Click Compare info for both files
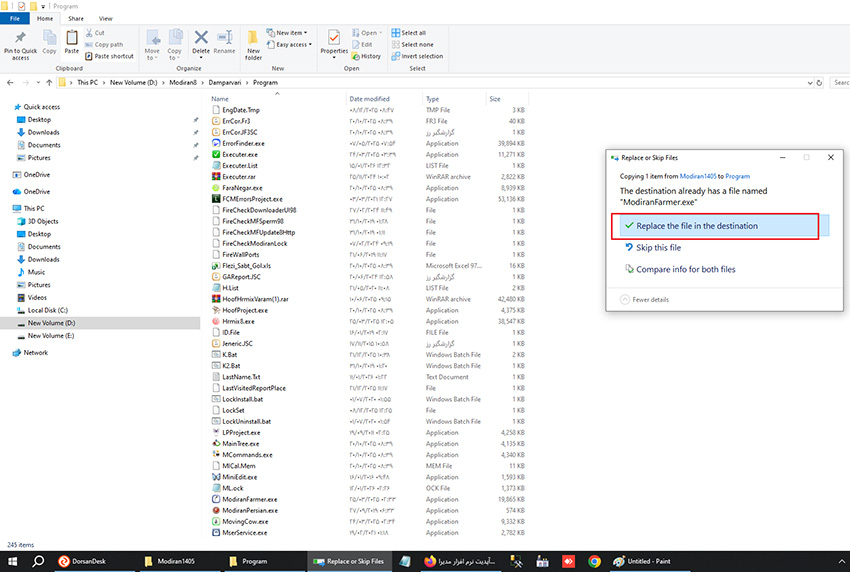The height and width of the screenshot is (572, 850). coord(685,269)
